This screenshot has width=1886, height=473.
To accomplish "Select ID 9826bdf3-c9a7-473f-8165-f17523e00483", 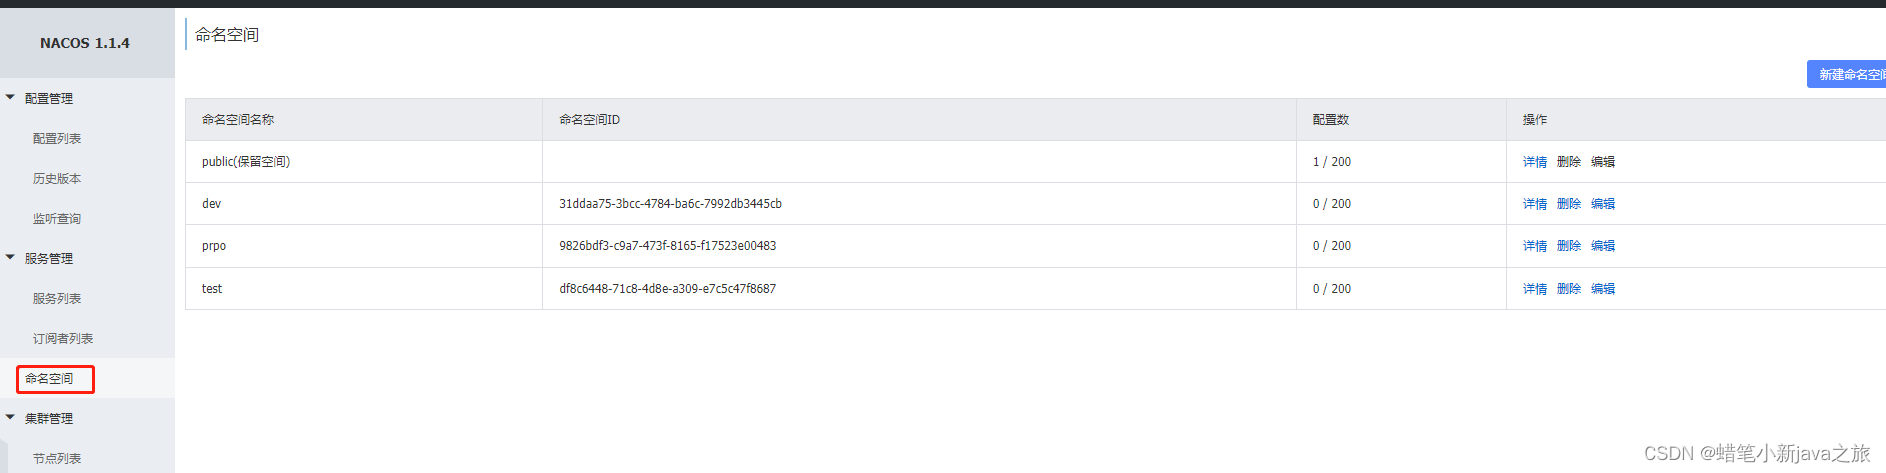I will click(x=667, y=246).
